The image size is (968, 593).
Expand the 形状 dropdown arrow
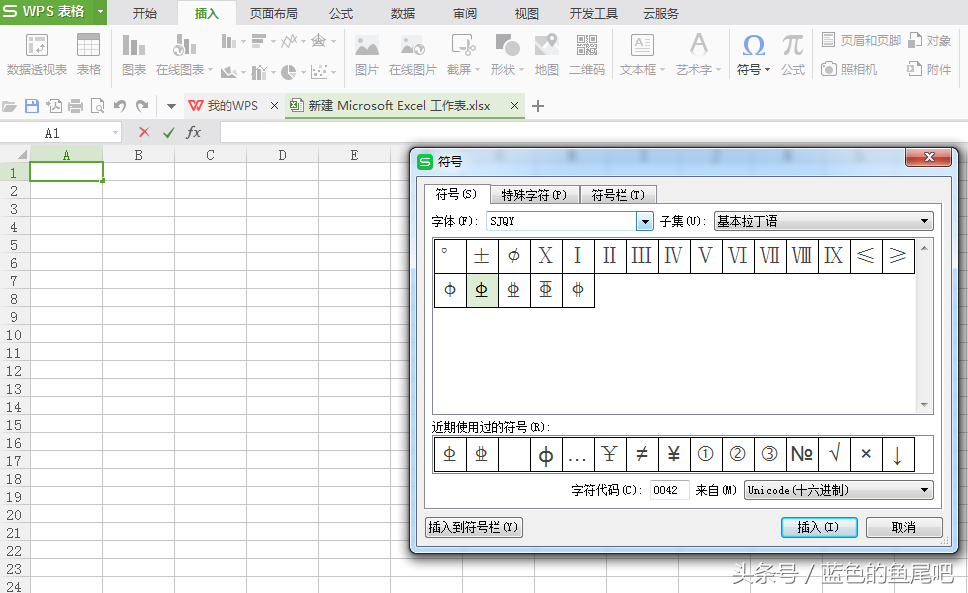521,70
